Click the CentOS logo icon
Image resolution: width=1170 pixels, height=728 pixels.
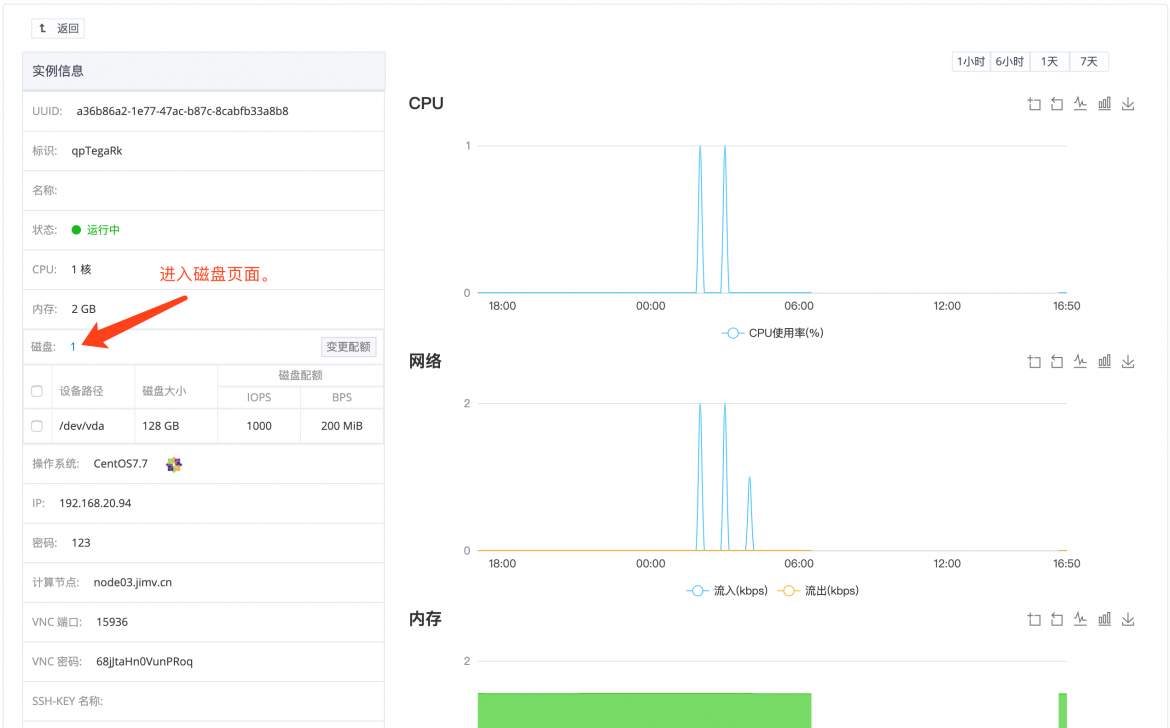click(x=174, y=465)
